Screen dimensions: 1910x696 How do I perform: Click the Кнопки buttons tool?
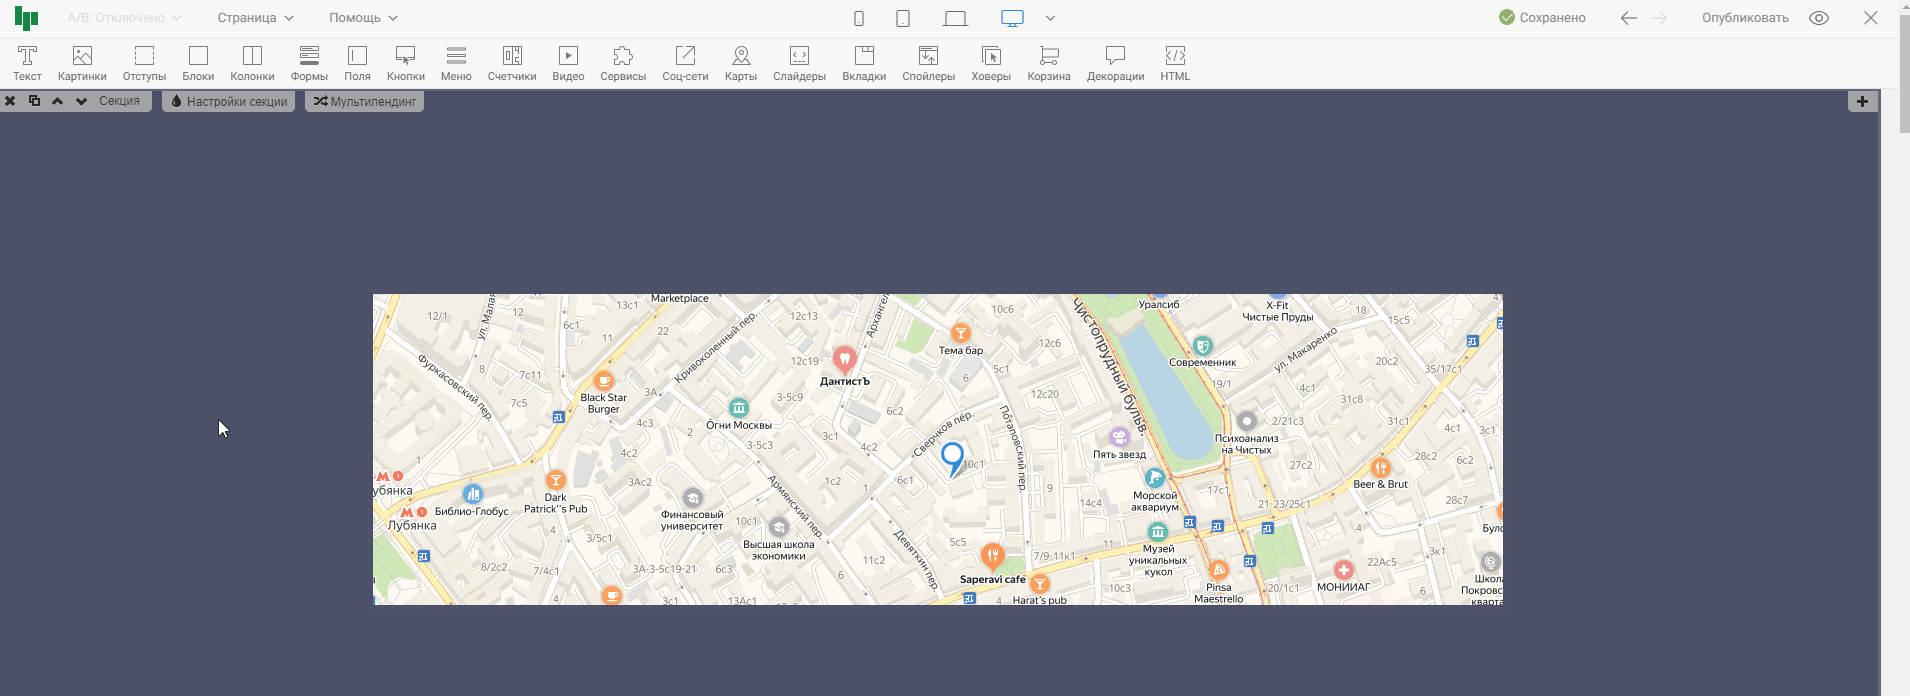(405, 63)
